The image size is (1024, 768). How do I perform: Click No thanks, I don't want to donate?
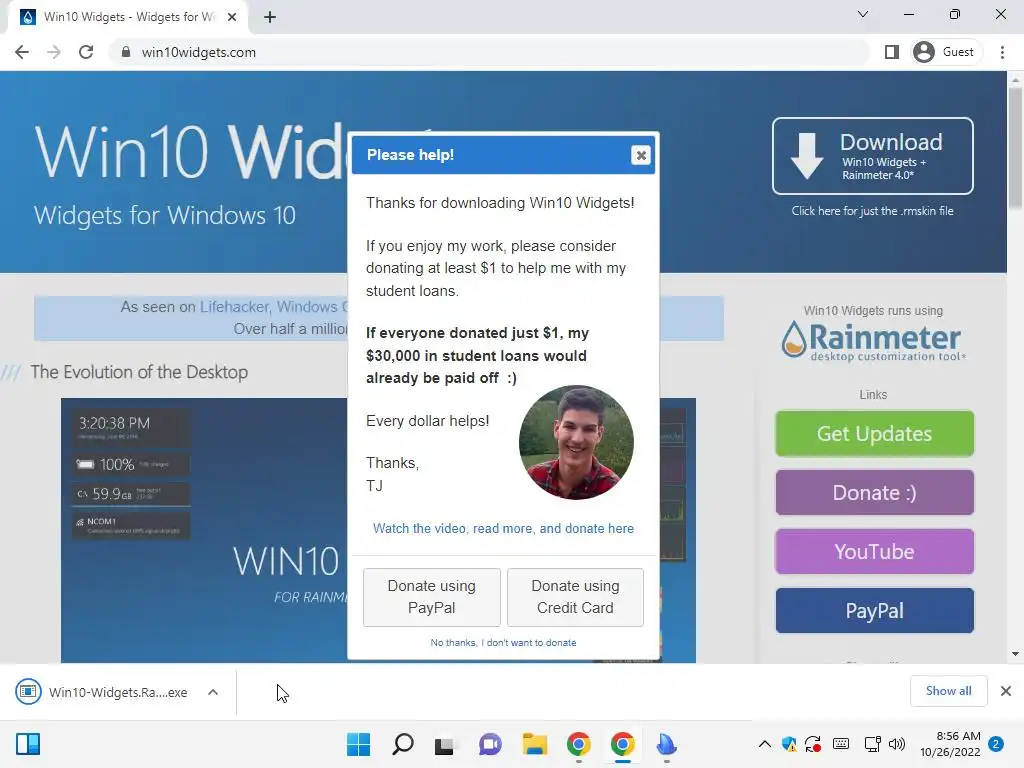(503, 643)
